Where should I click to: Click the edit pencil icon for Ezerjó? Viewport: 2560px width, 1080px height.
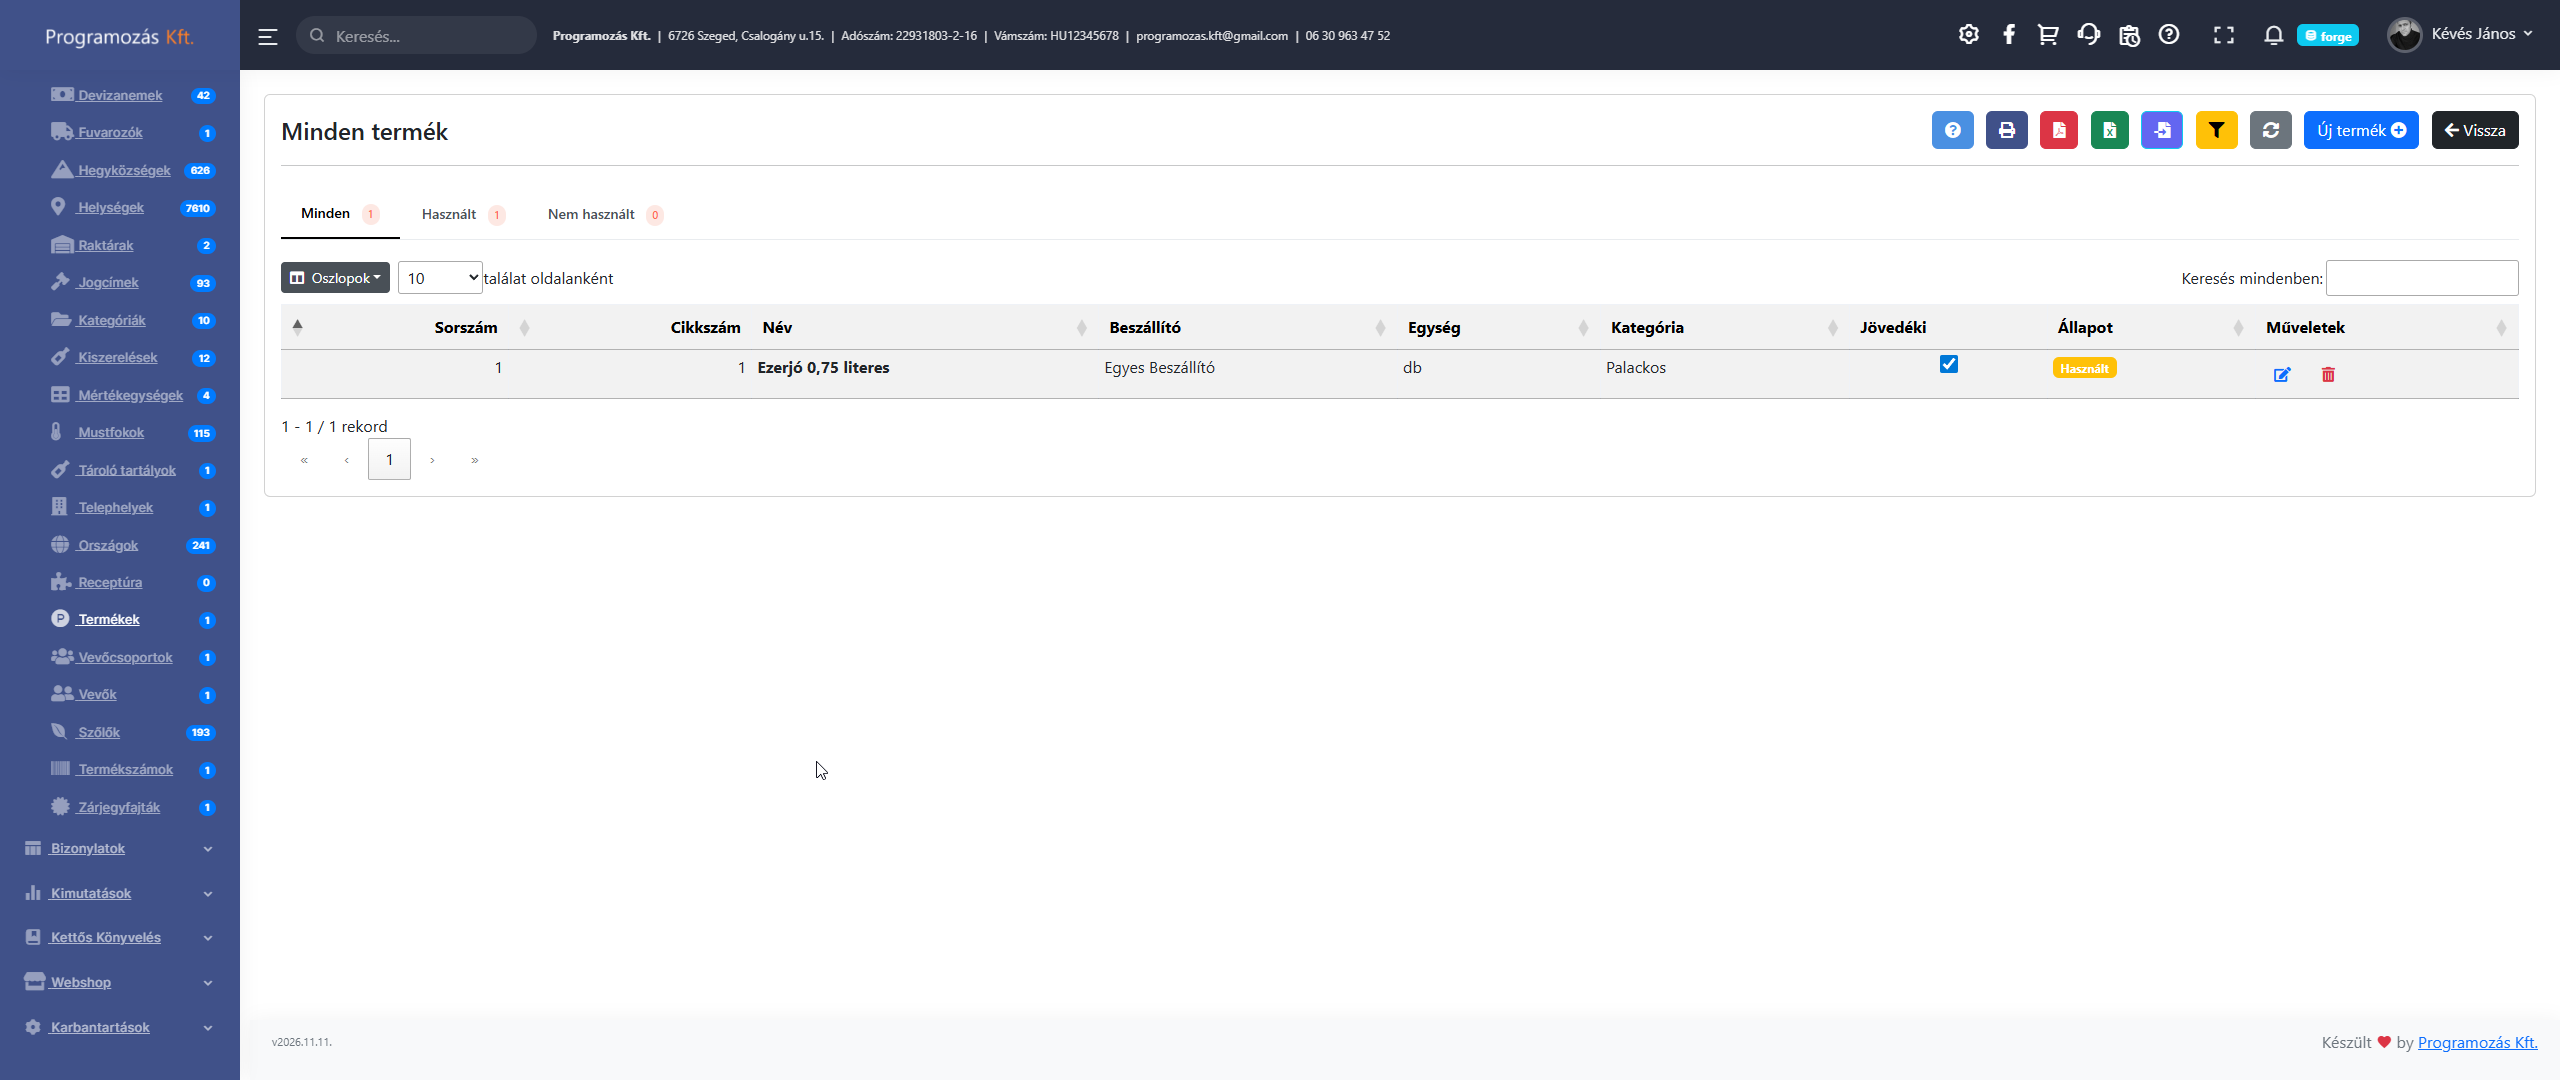coord(2282,375)
